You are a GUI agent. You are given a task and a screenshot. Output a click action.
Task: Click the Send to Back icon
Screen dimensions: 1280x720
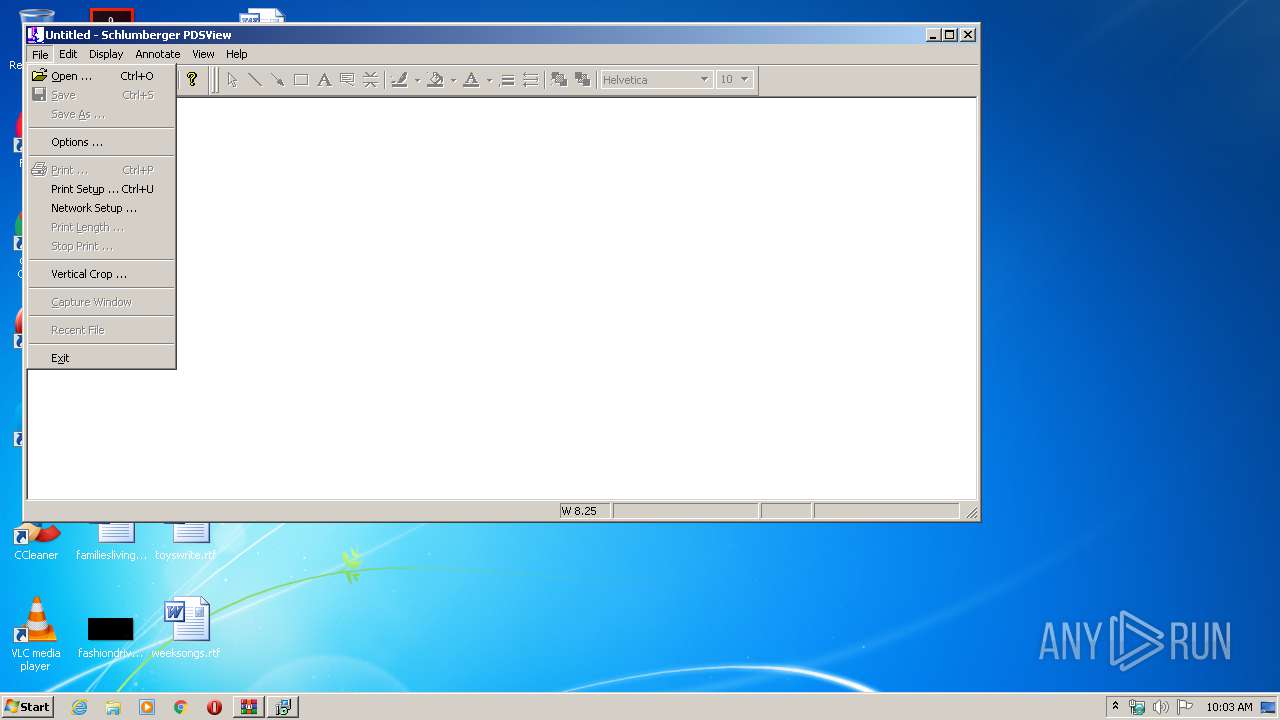coord(582,79)
